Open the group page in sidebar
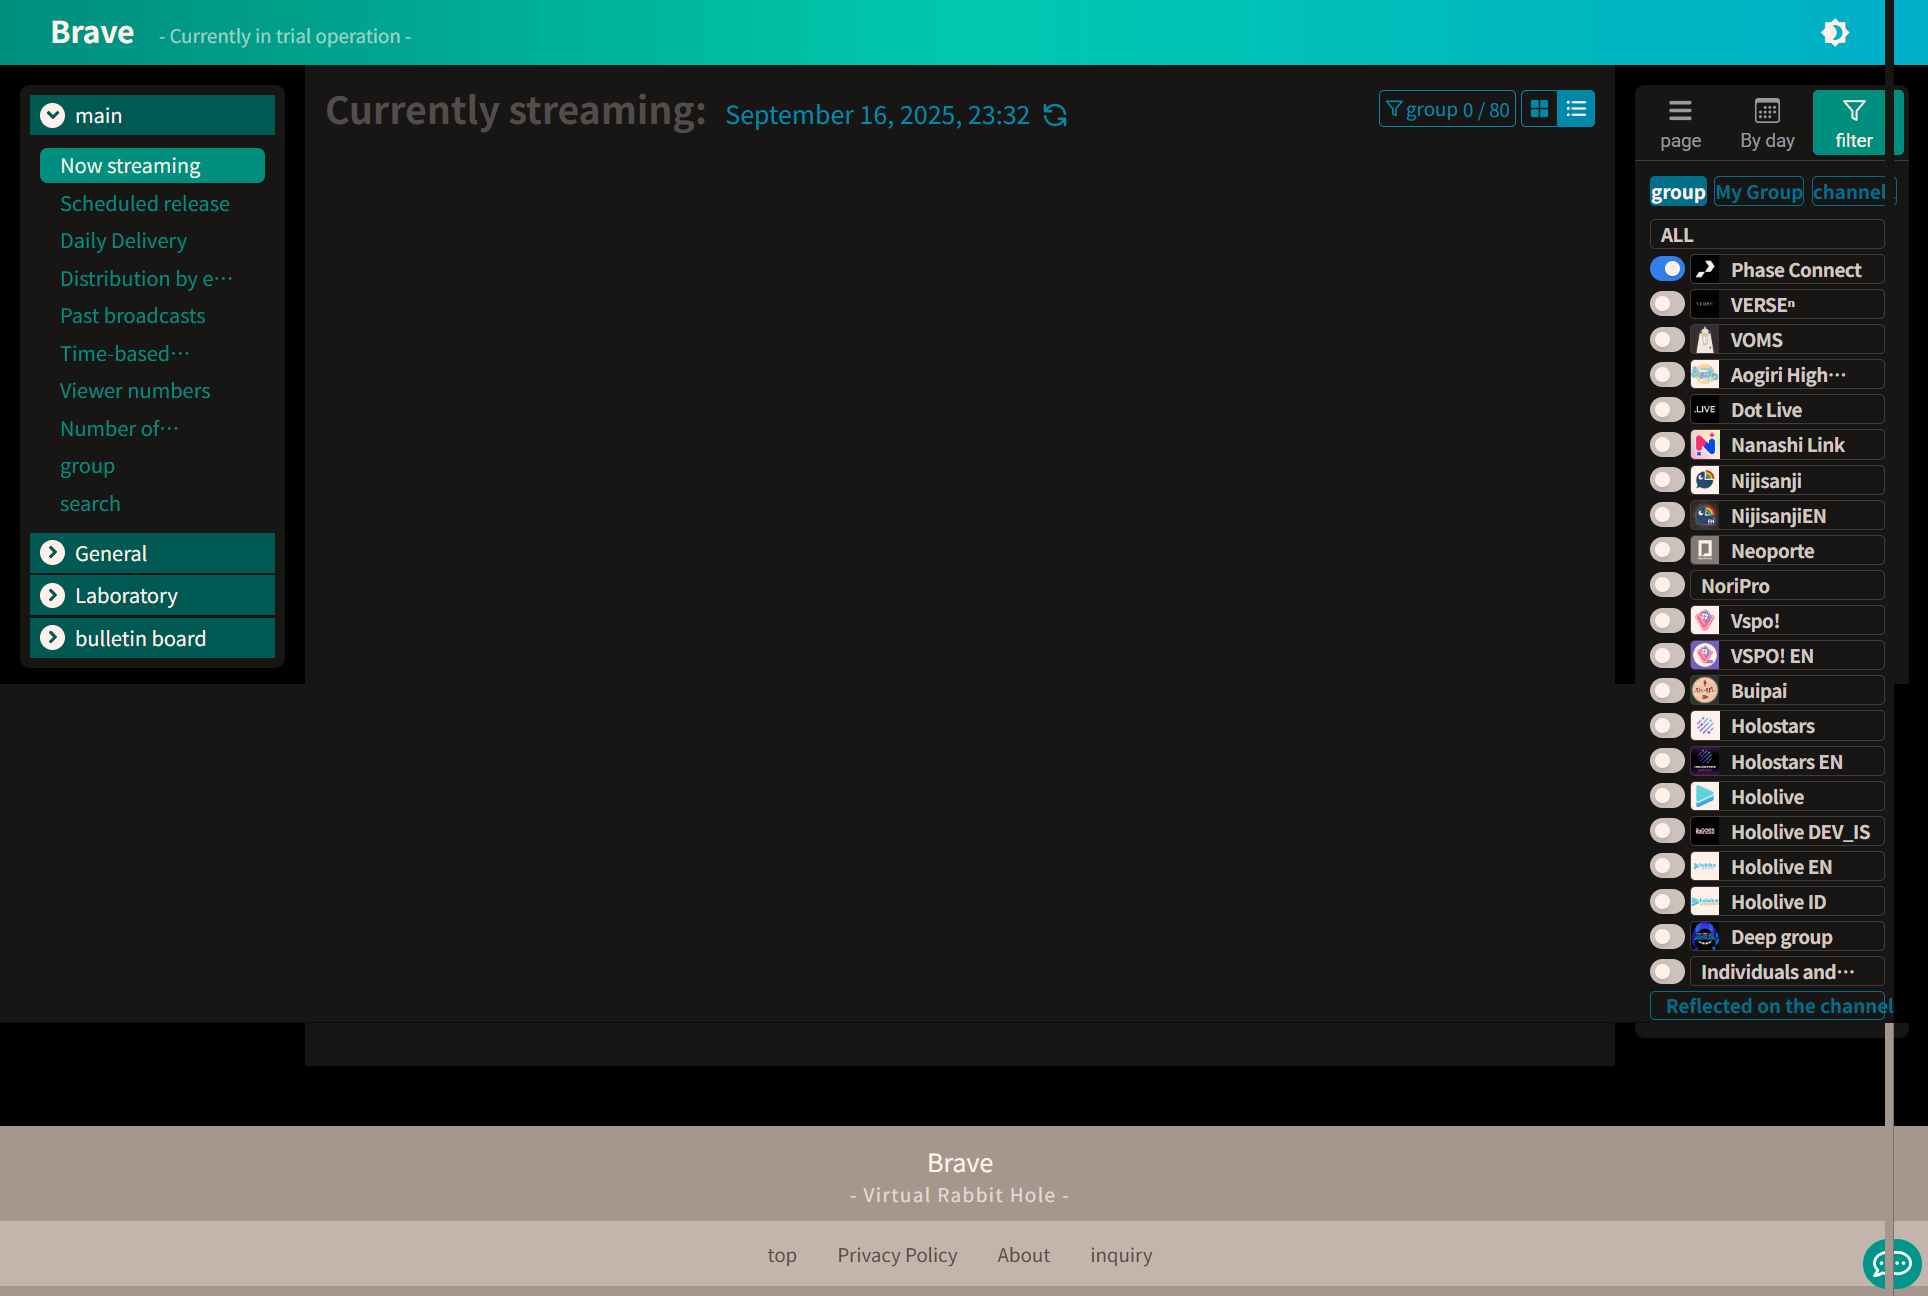Viewport: 1928px width, 1296px height. pyautogui.click(x=88, y=466)
